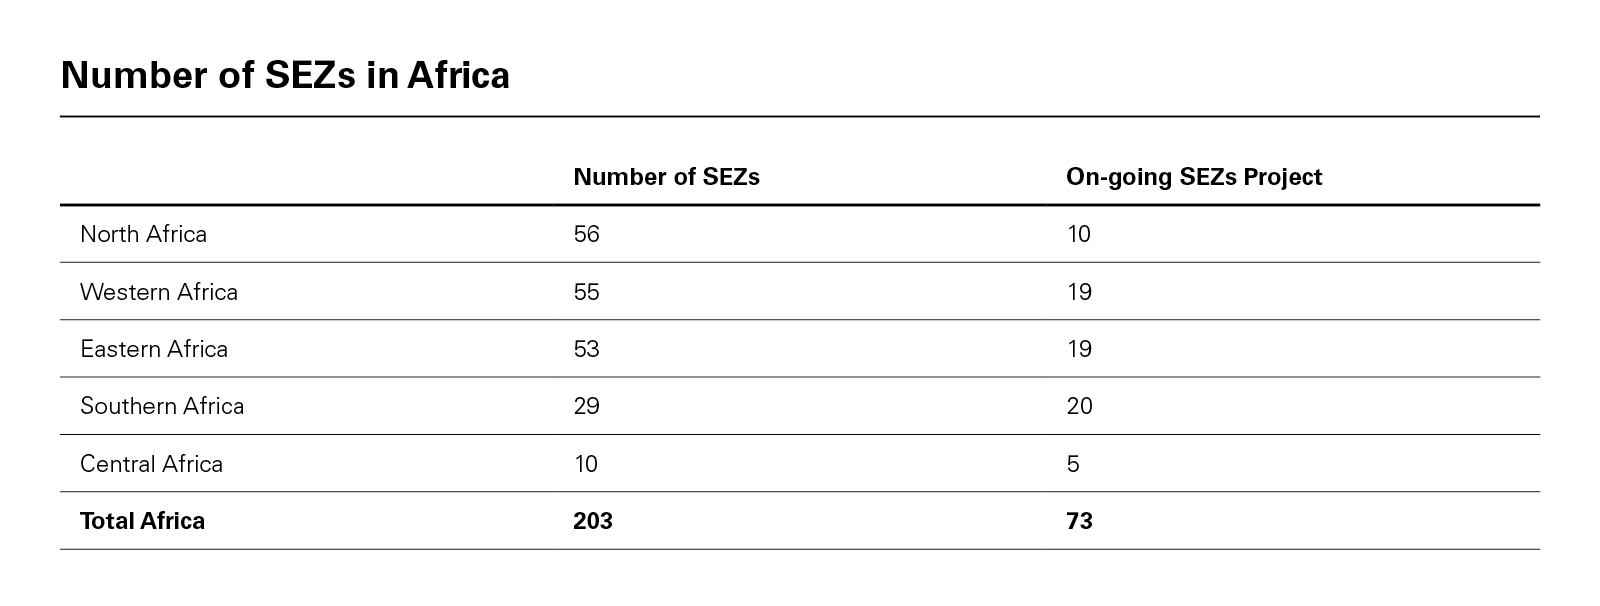
Task: Select the Southern Africa row label
Action: tap(162, 406)
